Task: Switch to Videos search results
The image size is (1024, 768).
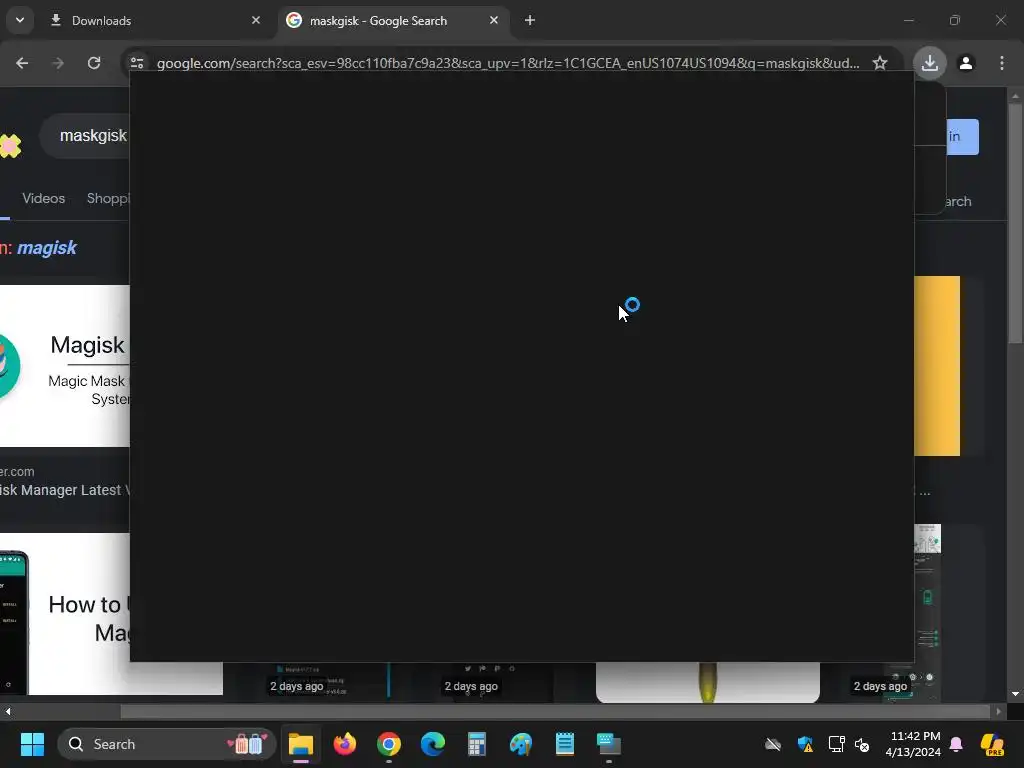Action: [44, 198]
